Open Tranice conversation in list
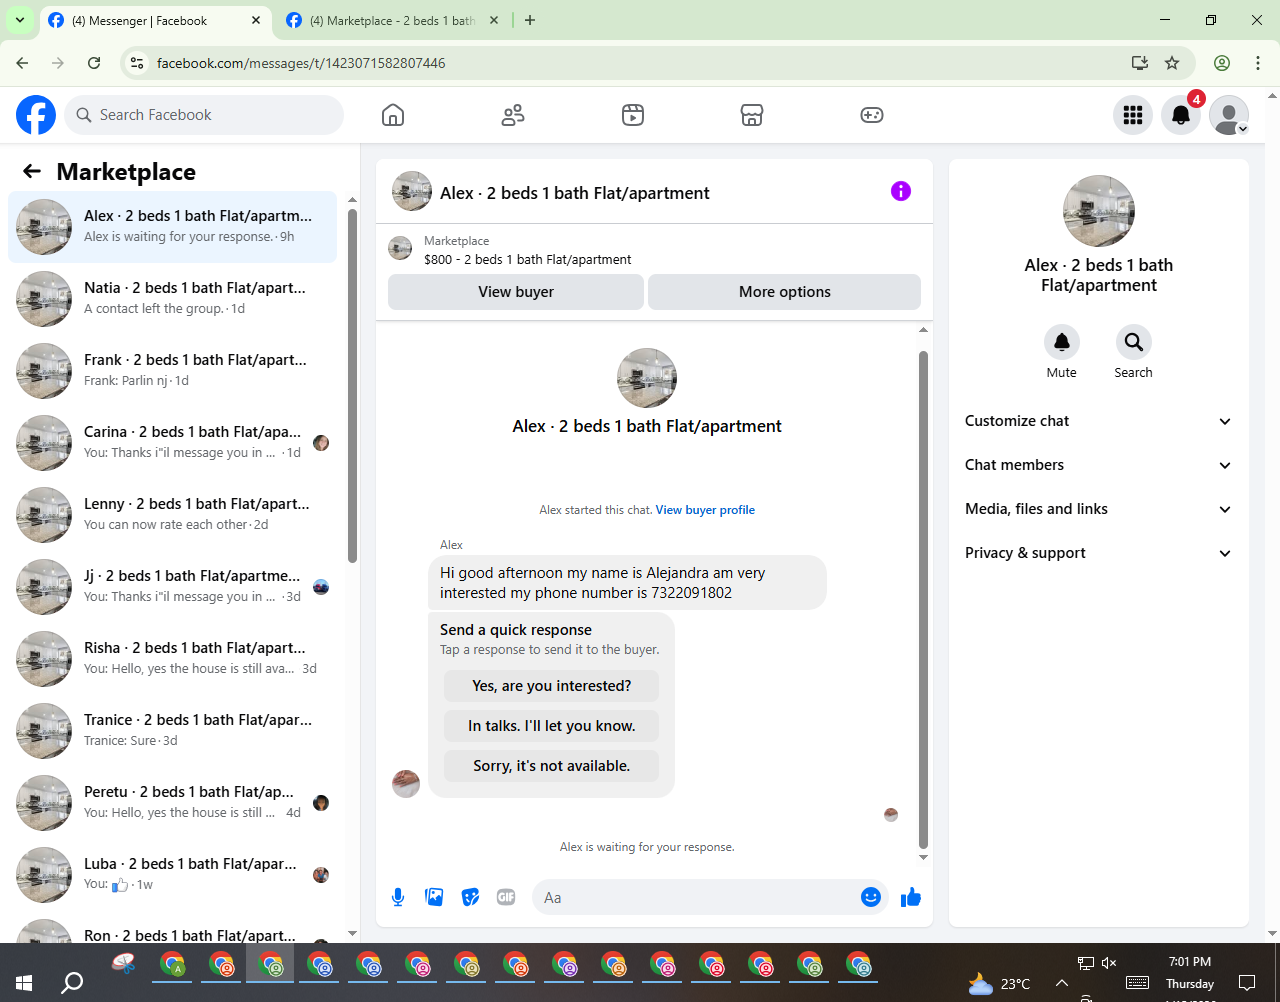 point(172,730)
